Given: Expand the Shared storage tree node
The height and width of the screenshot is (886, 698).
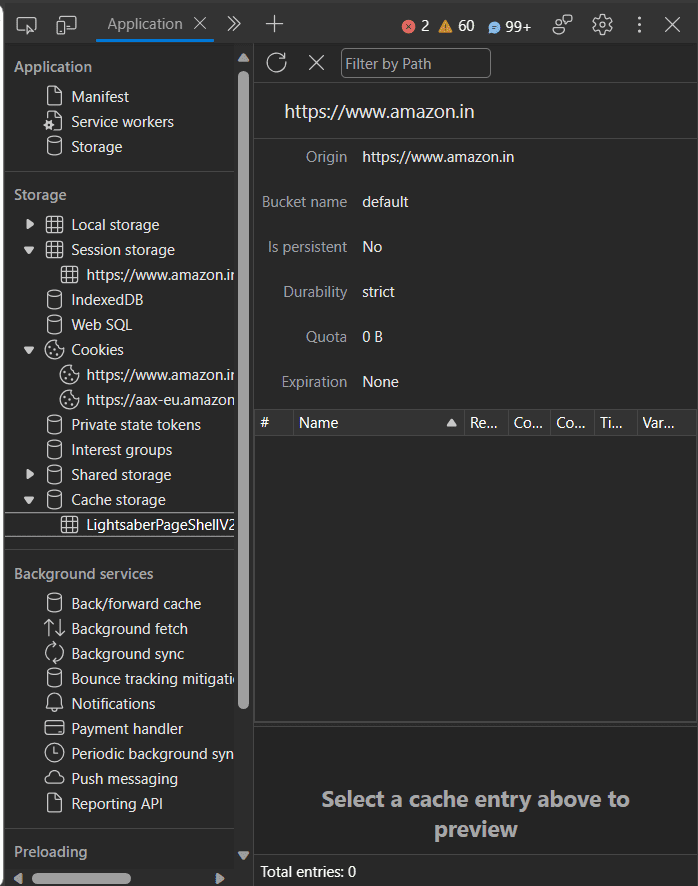Looking at the screenshot, I should pyautogui.click(x=30, y=475).
